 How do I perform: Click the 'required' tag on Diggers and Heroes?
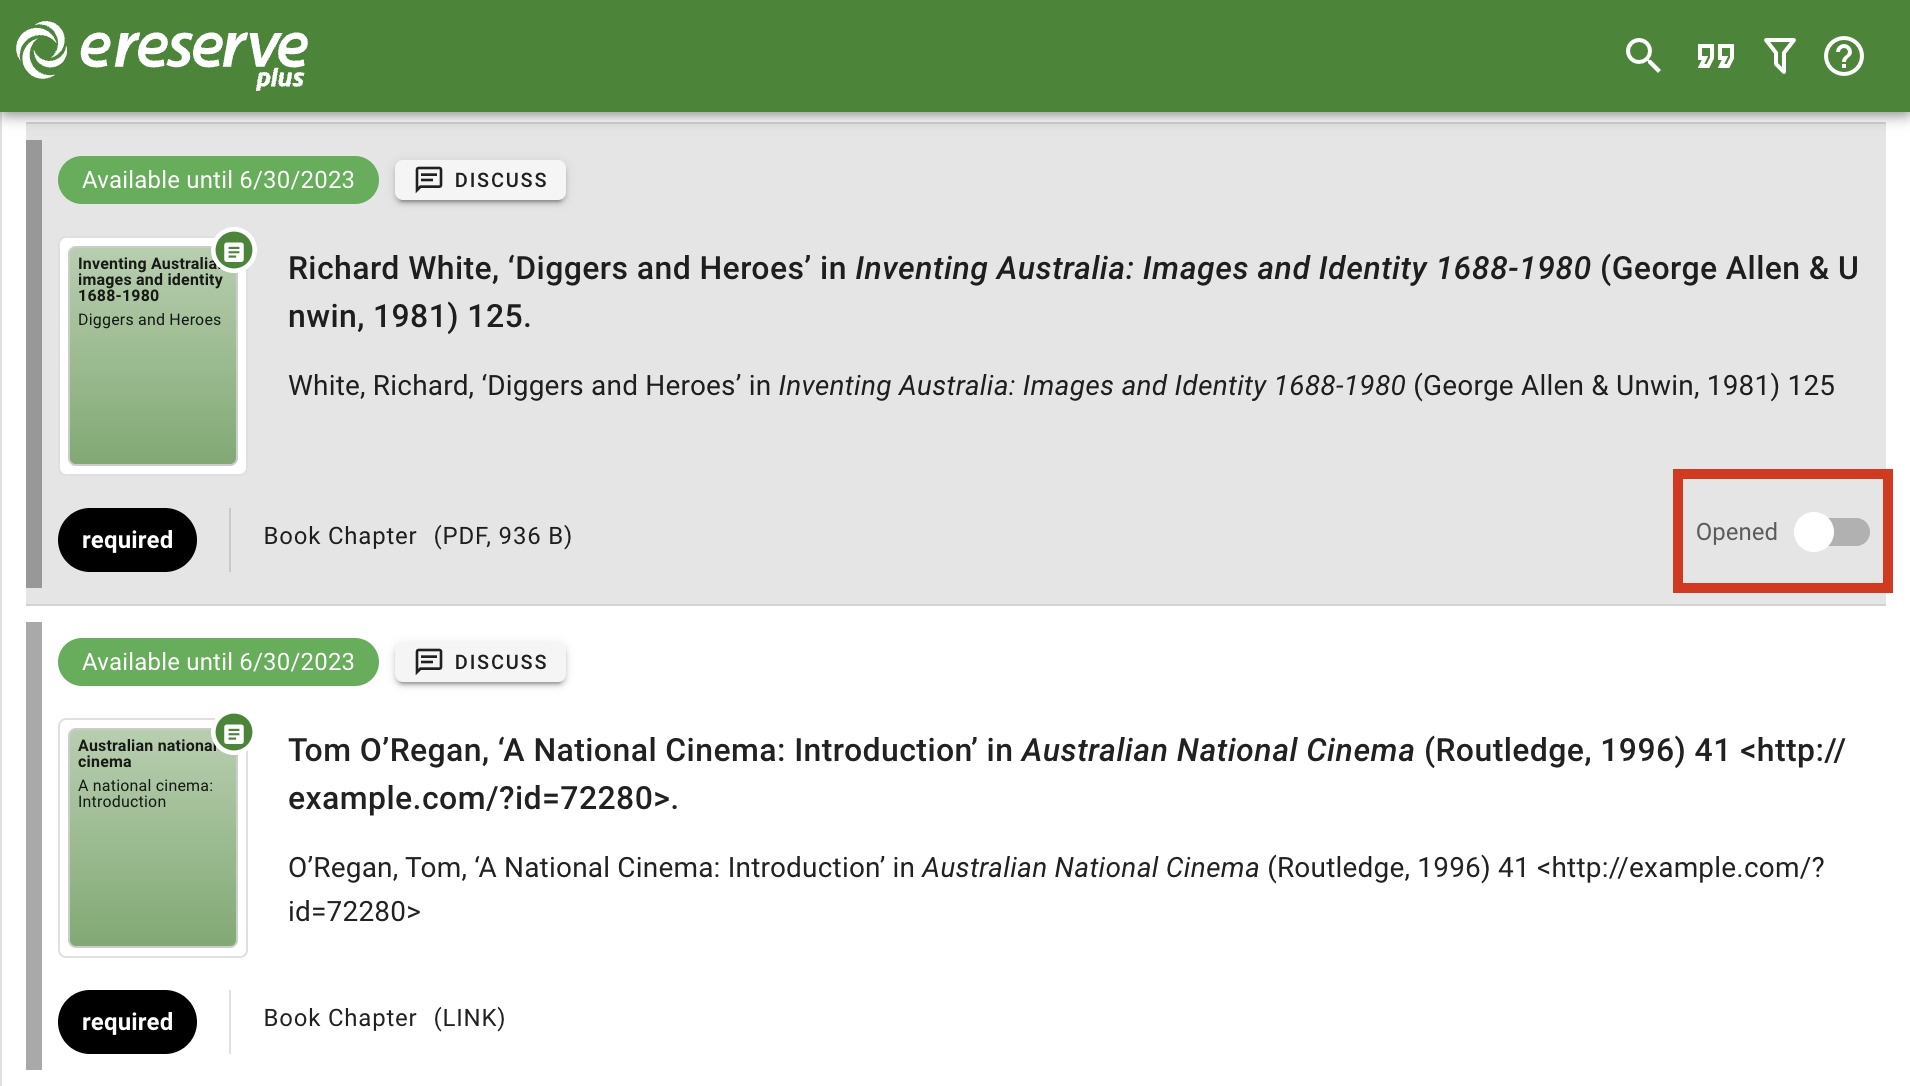127,540
